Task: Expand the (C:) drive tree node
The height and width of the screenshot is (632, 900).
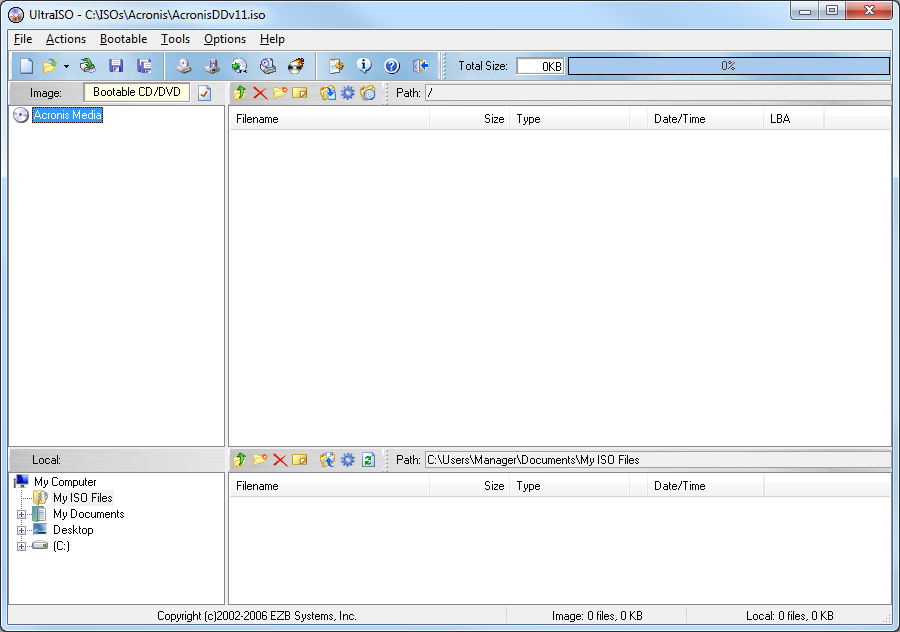Action: click(21, 546)
